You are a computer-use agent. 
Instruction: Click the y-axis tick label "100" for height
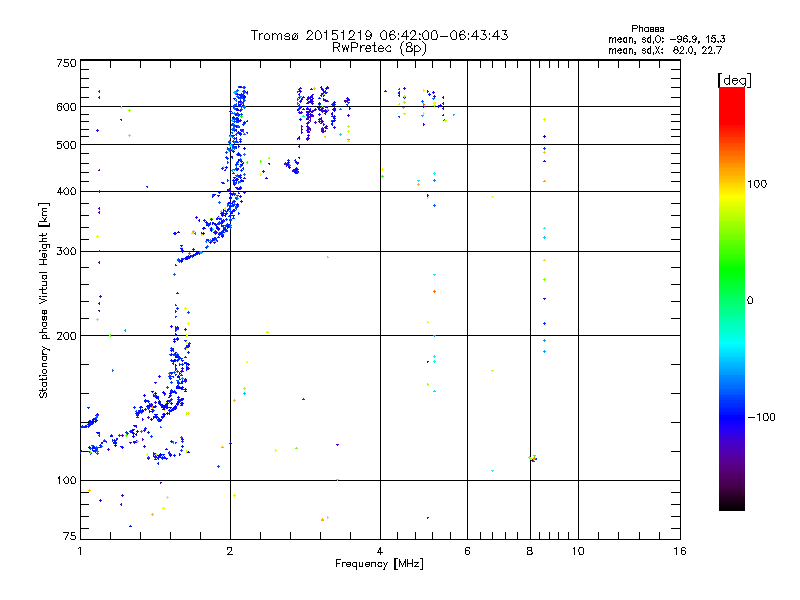pyautogui.click(x=66, y=480)
